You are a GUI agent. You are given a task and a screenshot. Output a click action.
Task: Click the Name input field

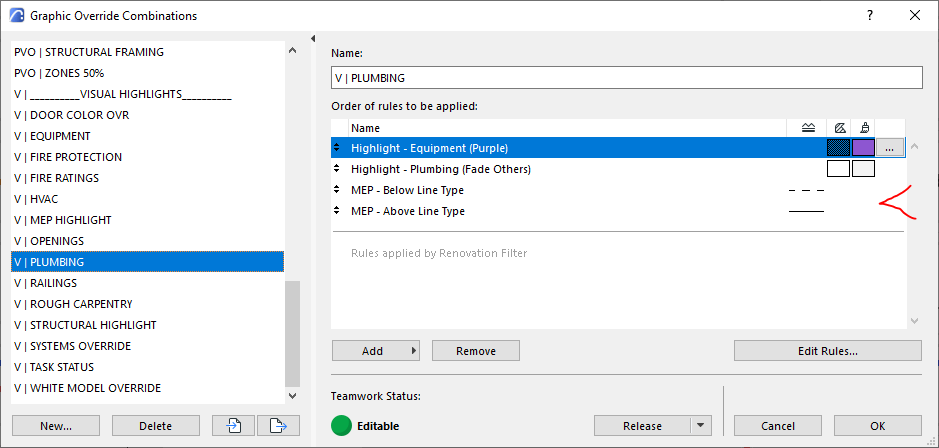coord(626,78)
